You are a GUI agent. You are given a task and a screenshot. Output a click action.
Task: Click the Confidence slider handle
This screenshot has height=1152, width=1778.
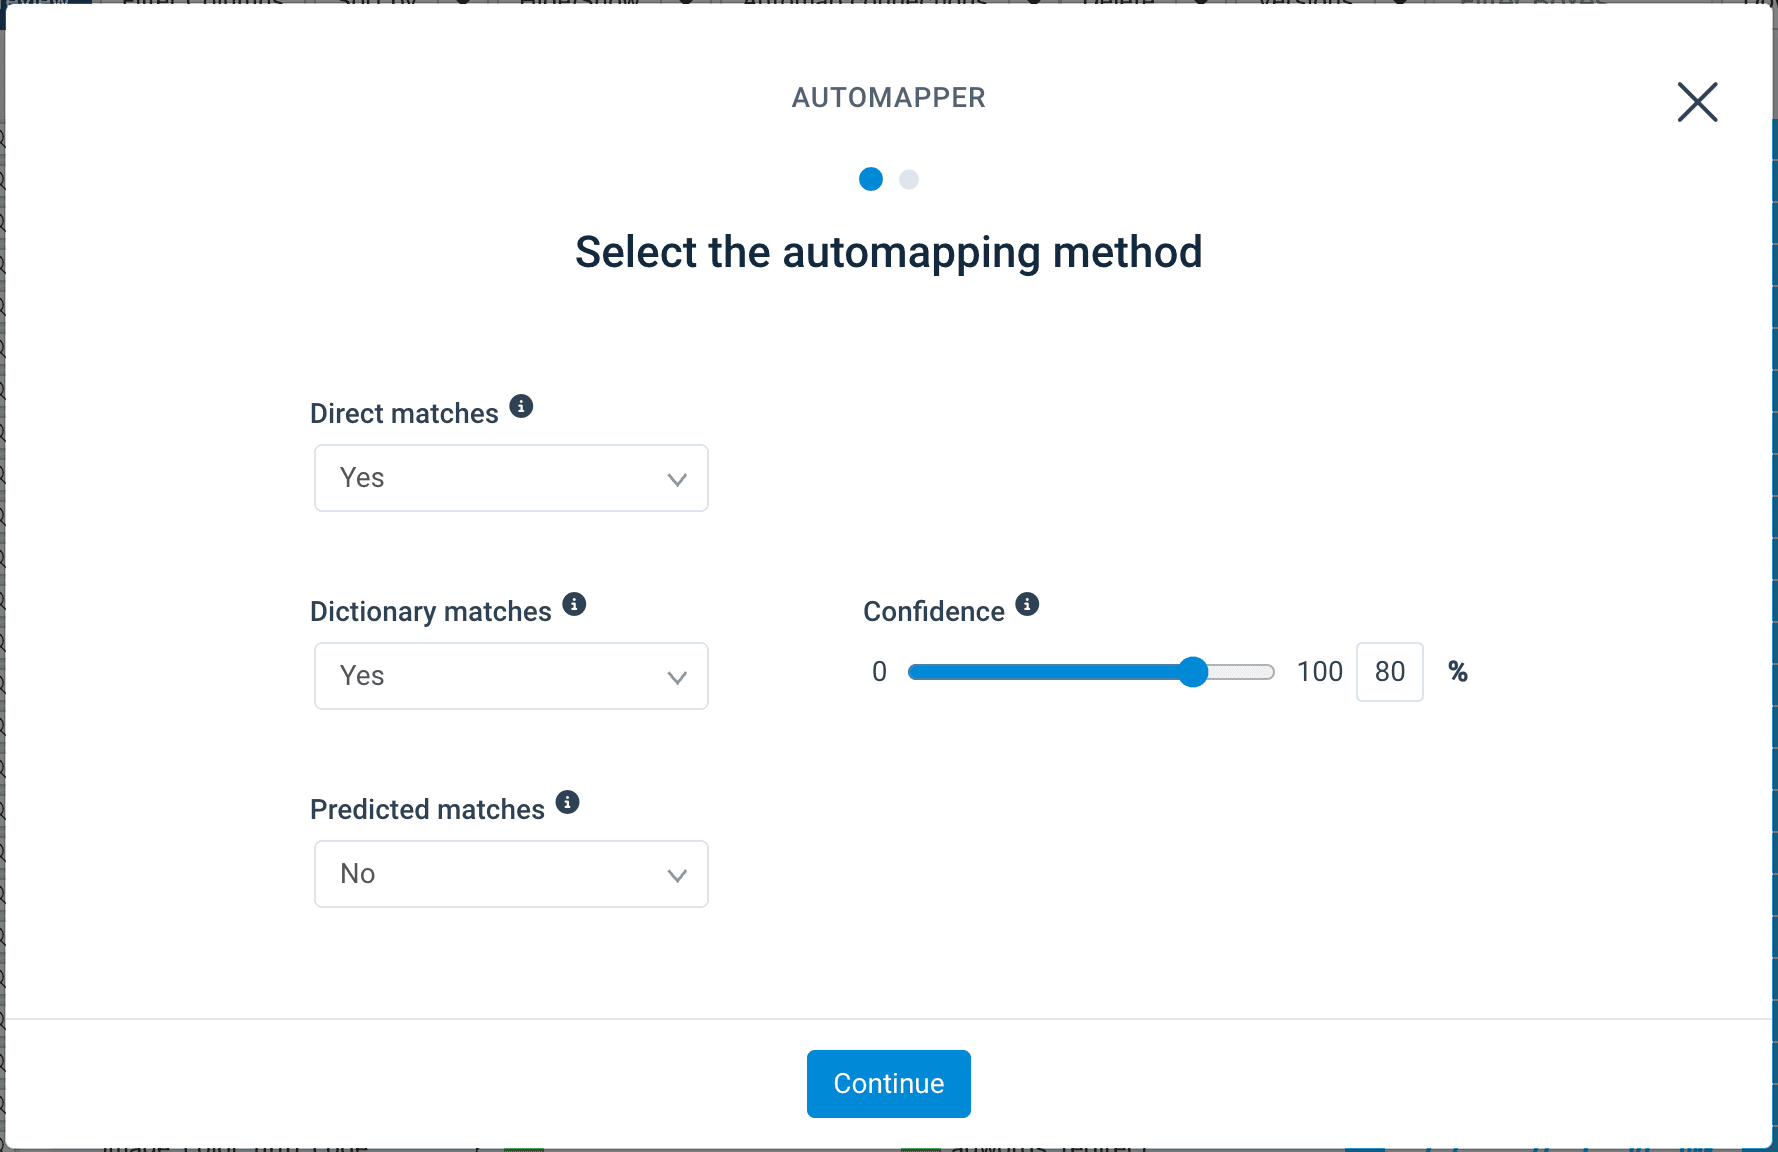tap(1193, 672)
